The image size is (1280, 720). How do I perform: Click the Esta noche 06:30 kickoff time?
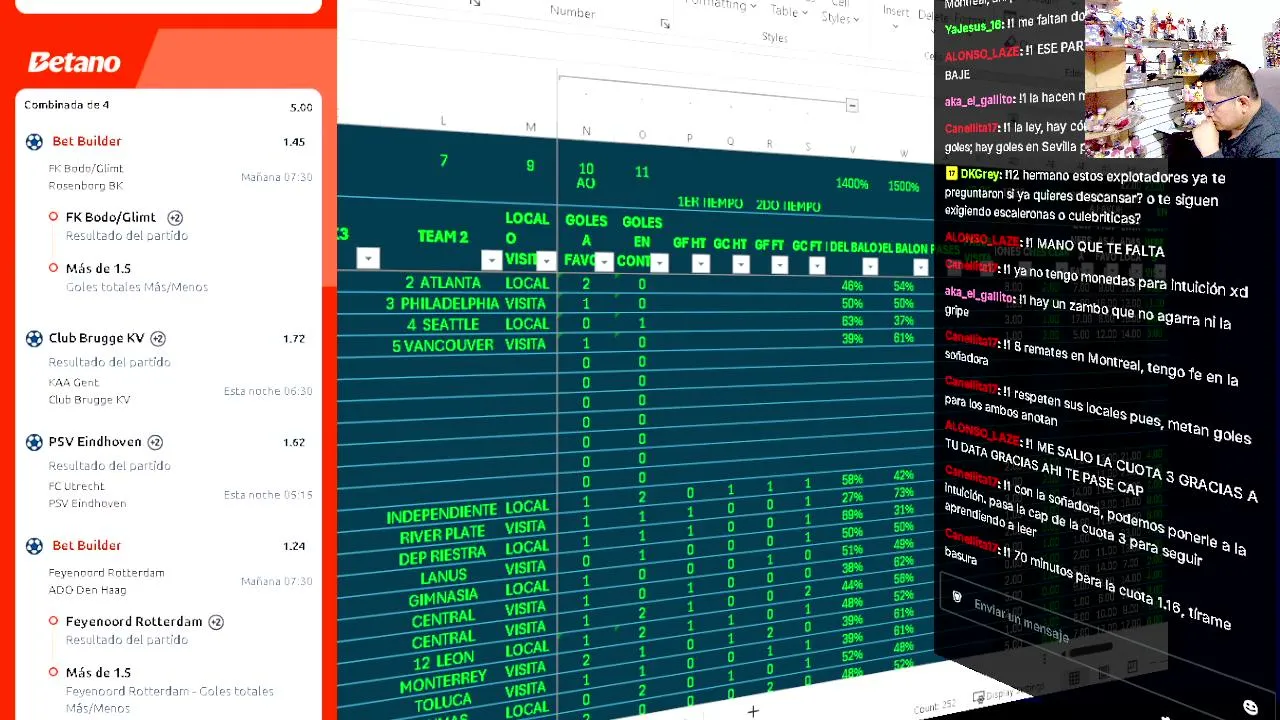click(x=268, y=391)
